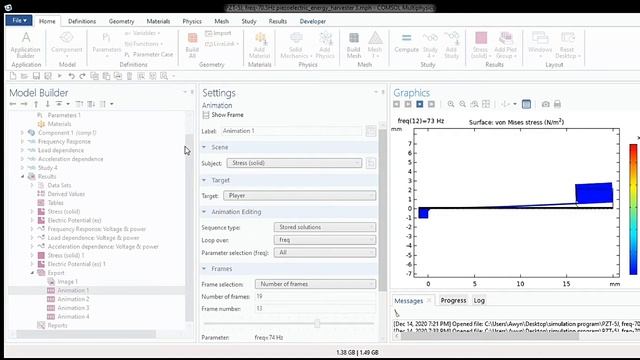Click Zoom Extents in Graphics toolbar

tap(486, 104)
